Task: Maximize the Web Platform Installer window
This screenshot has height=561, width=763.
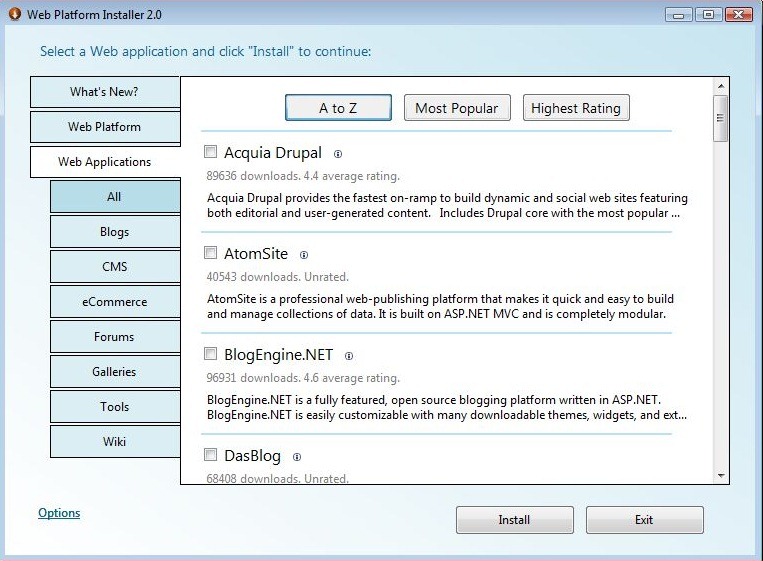Action: click(708, 15)
